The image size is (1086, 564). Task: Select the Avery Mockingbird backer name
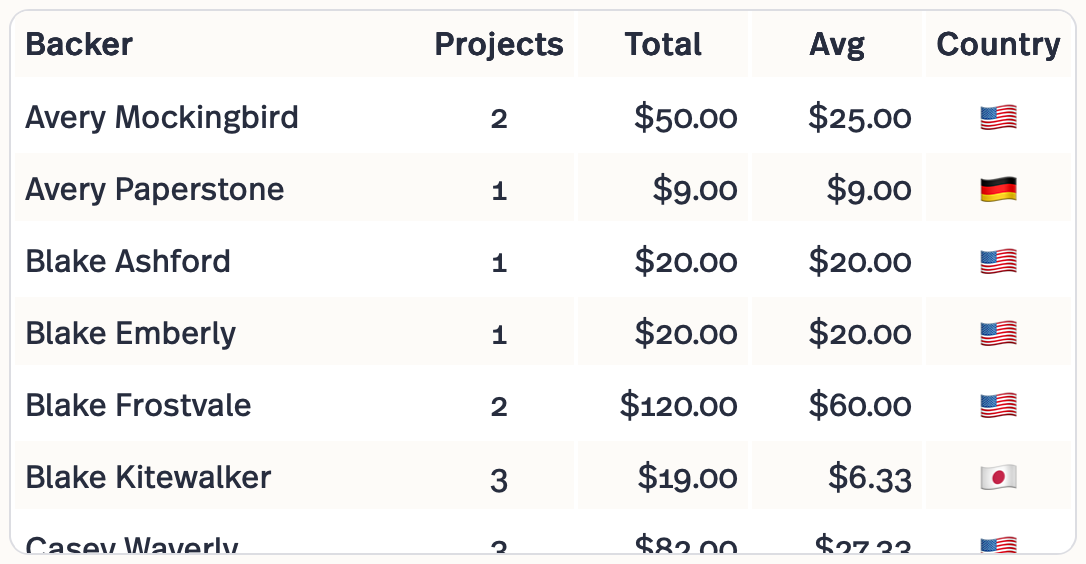162,118
